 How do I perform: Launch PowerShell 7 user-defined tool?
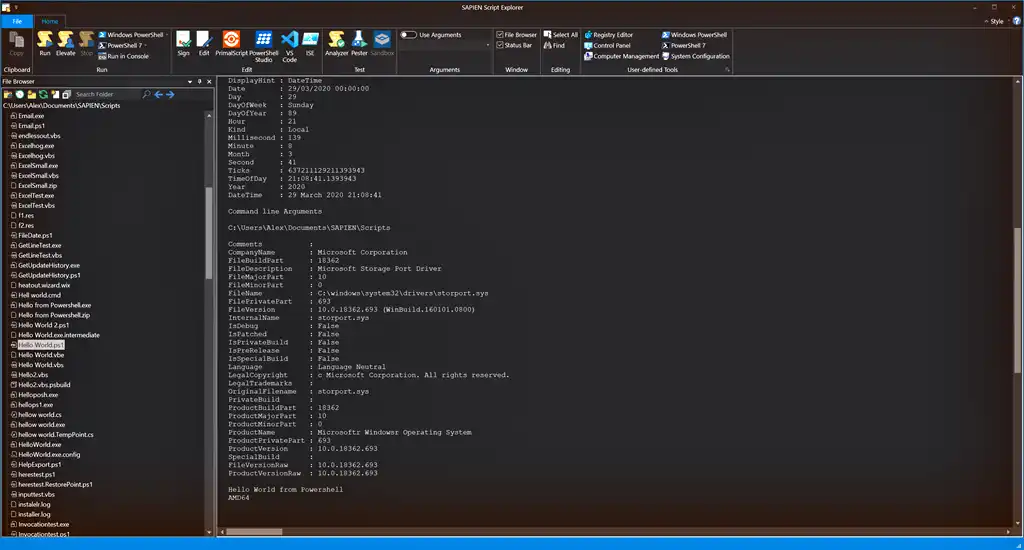(x=684, y=45)
